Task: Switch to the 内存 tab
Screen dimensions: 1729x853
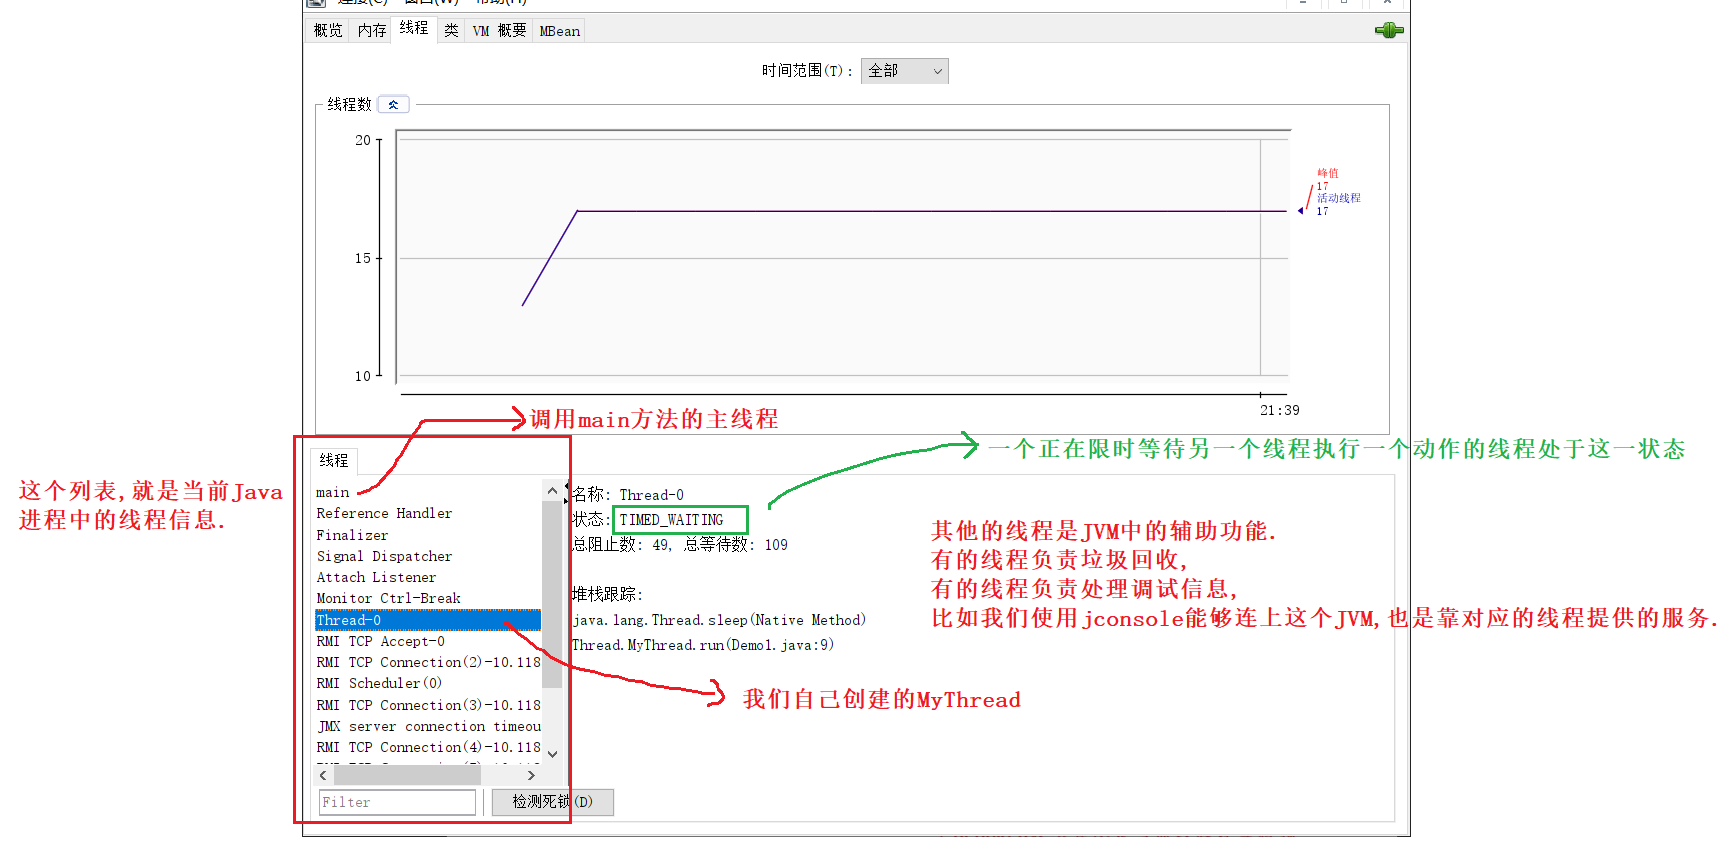Action: [x=372, y=31]
